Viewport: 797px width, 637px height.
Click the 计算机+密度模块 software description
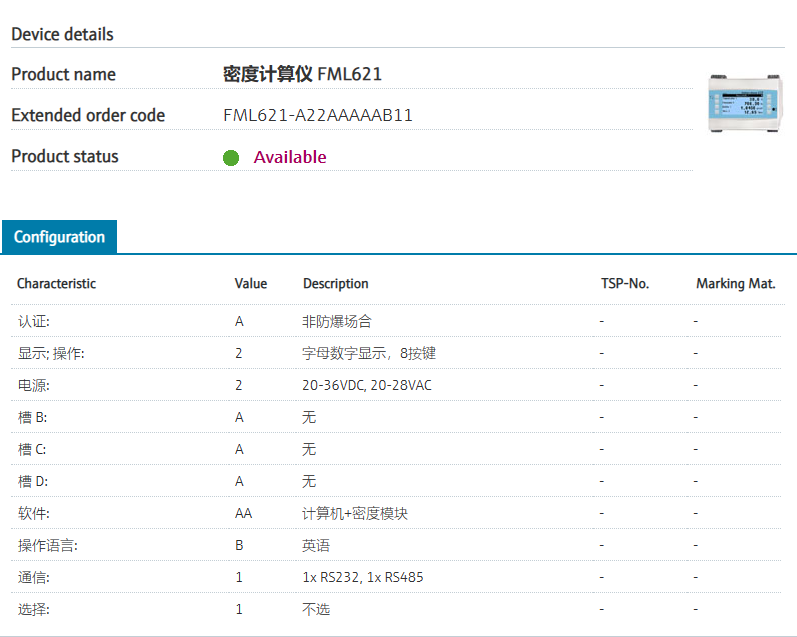coord(355,513)
